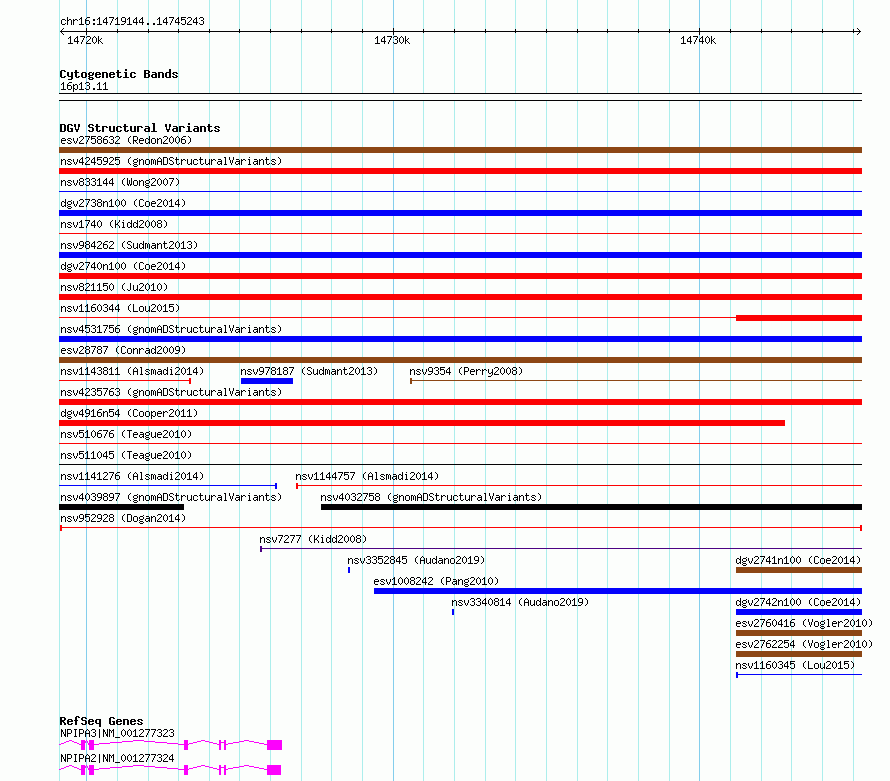Click the black nsv4039897 gnomAD bar
Viewport: 890px width, 781px height.
[x=121, y=507]
